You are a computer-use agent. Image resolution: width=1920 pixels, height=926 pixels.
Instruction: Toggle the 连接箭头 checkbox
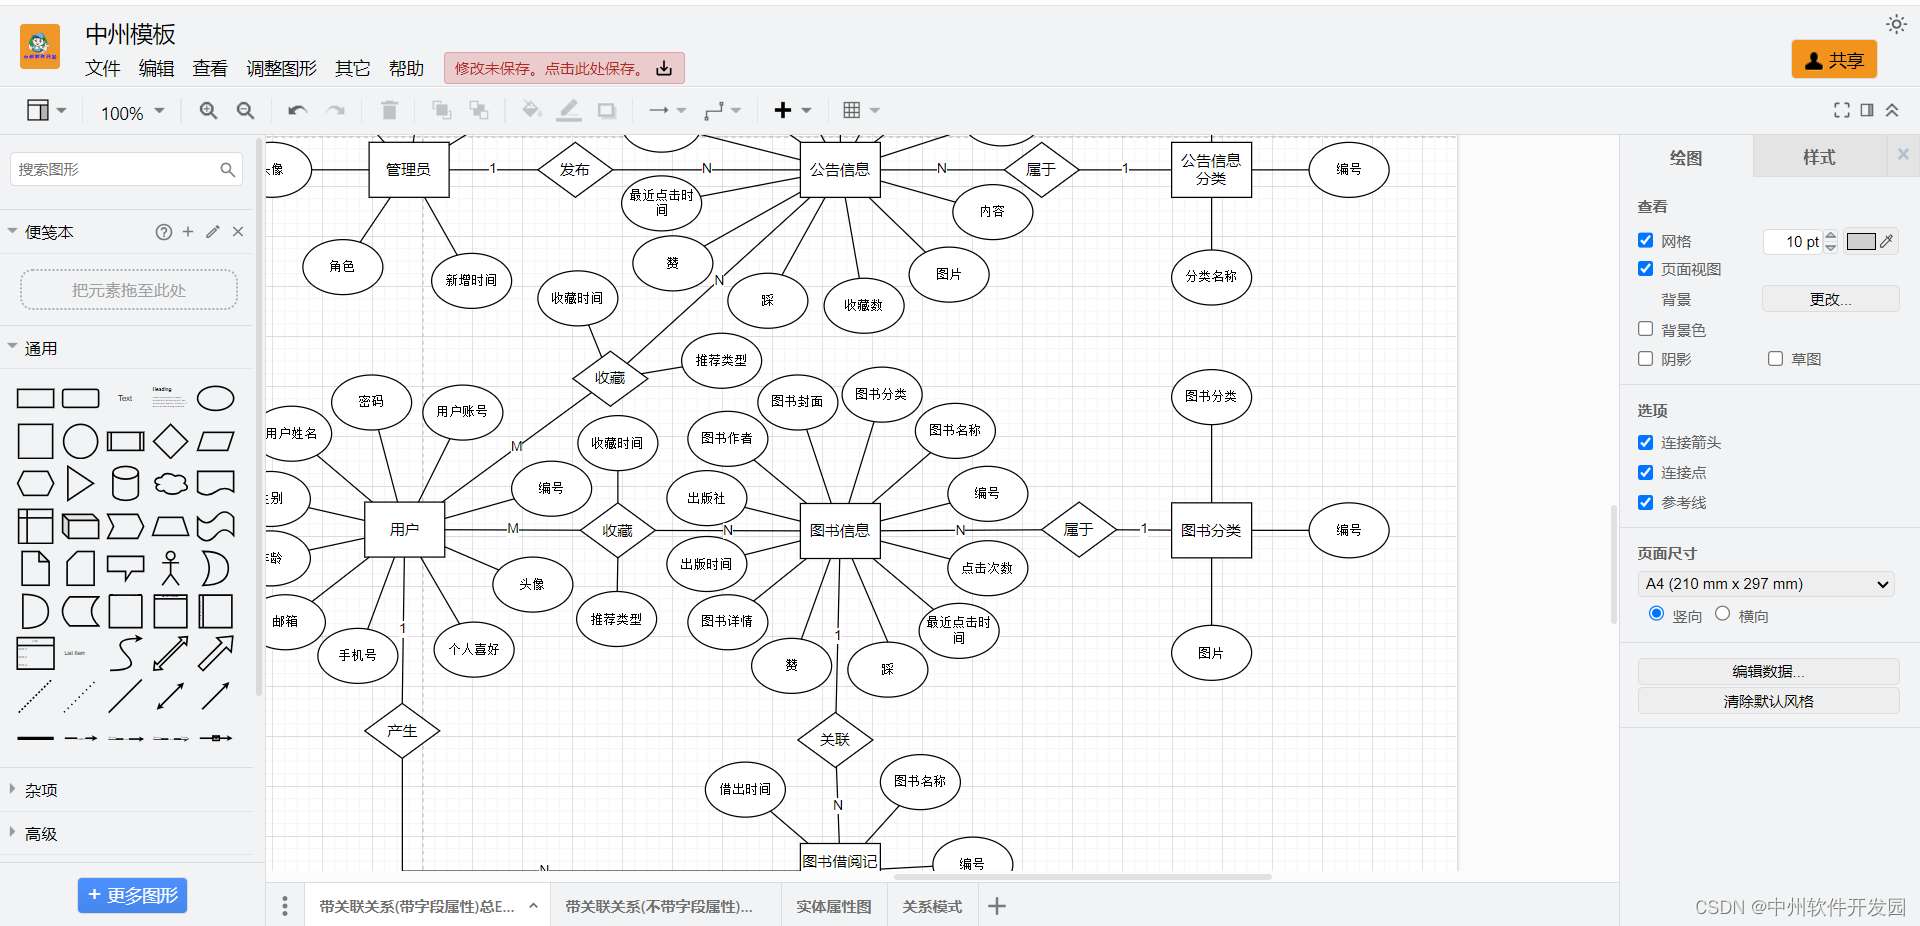[1645, 442]
